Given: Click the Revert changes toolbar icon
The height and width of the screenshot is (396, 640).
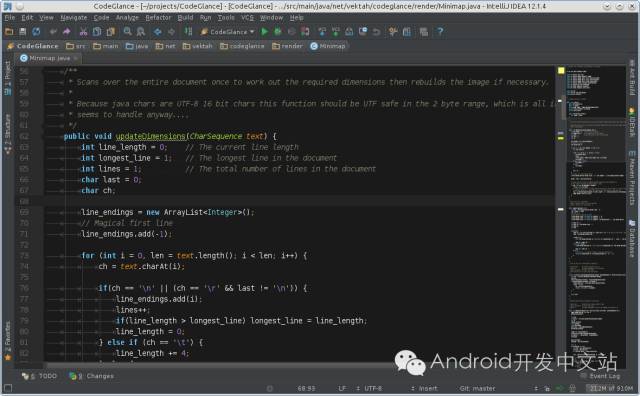Looking at the screenshot, I should point(376,31).
